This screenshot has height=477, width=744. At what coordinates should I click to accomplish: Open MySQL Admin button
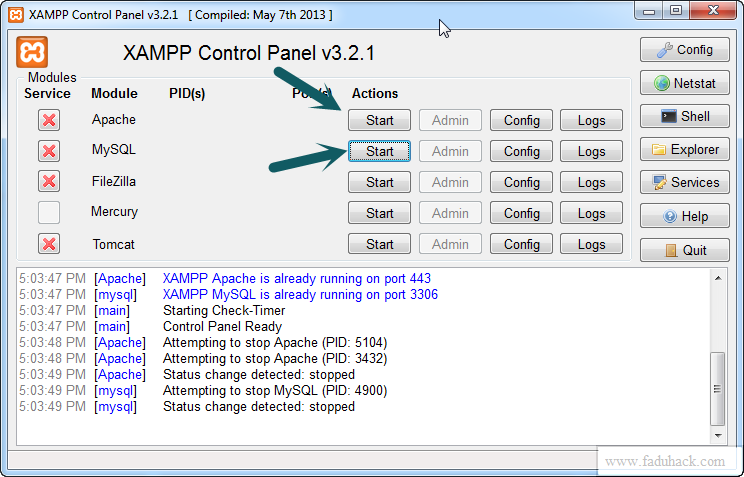(450, 151)
